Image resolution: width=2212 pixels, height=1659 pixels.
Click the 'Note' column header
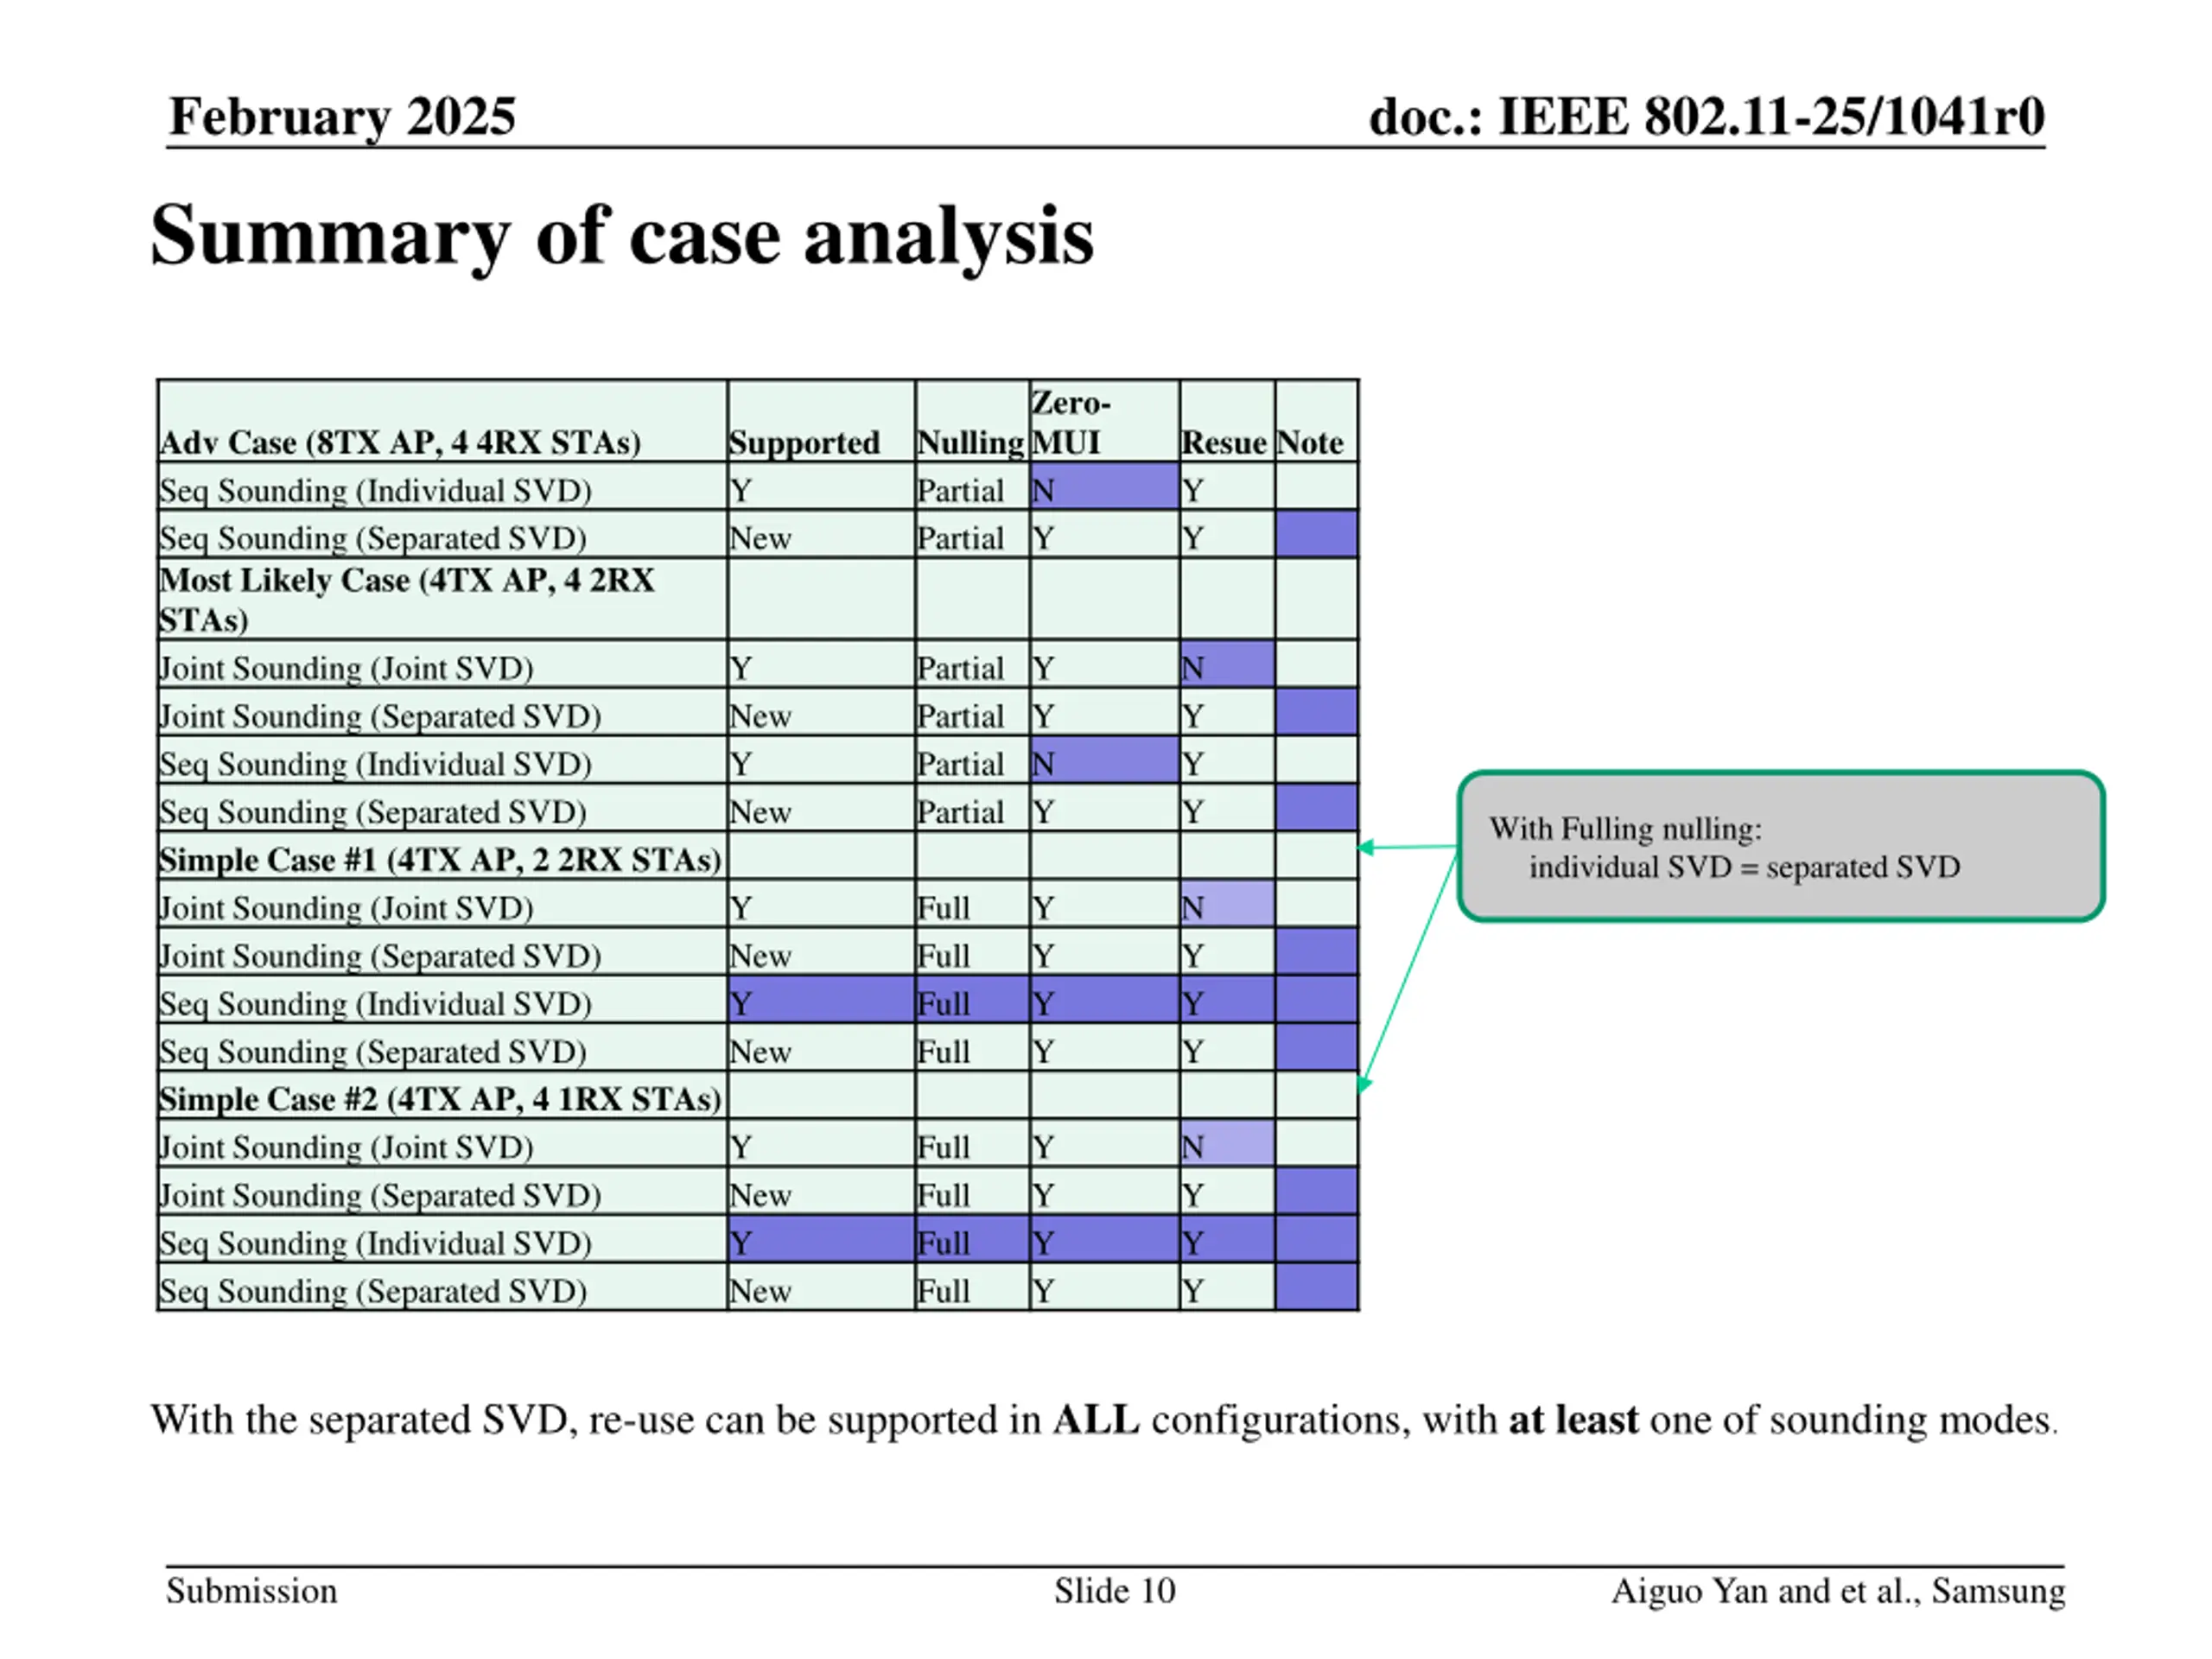(1316, 421)
